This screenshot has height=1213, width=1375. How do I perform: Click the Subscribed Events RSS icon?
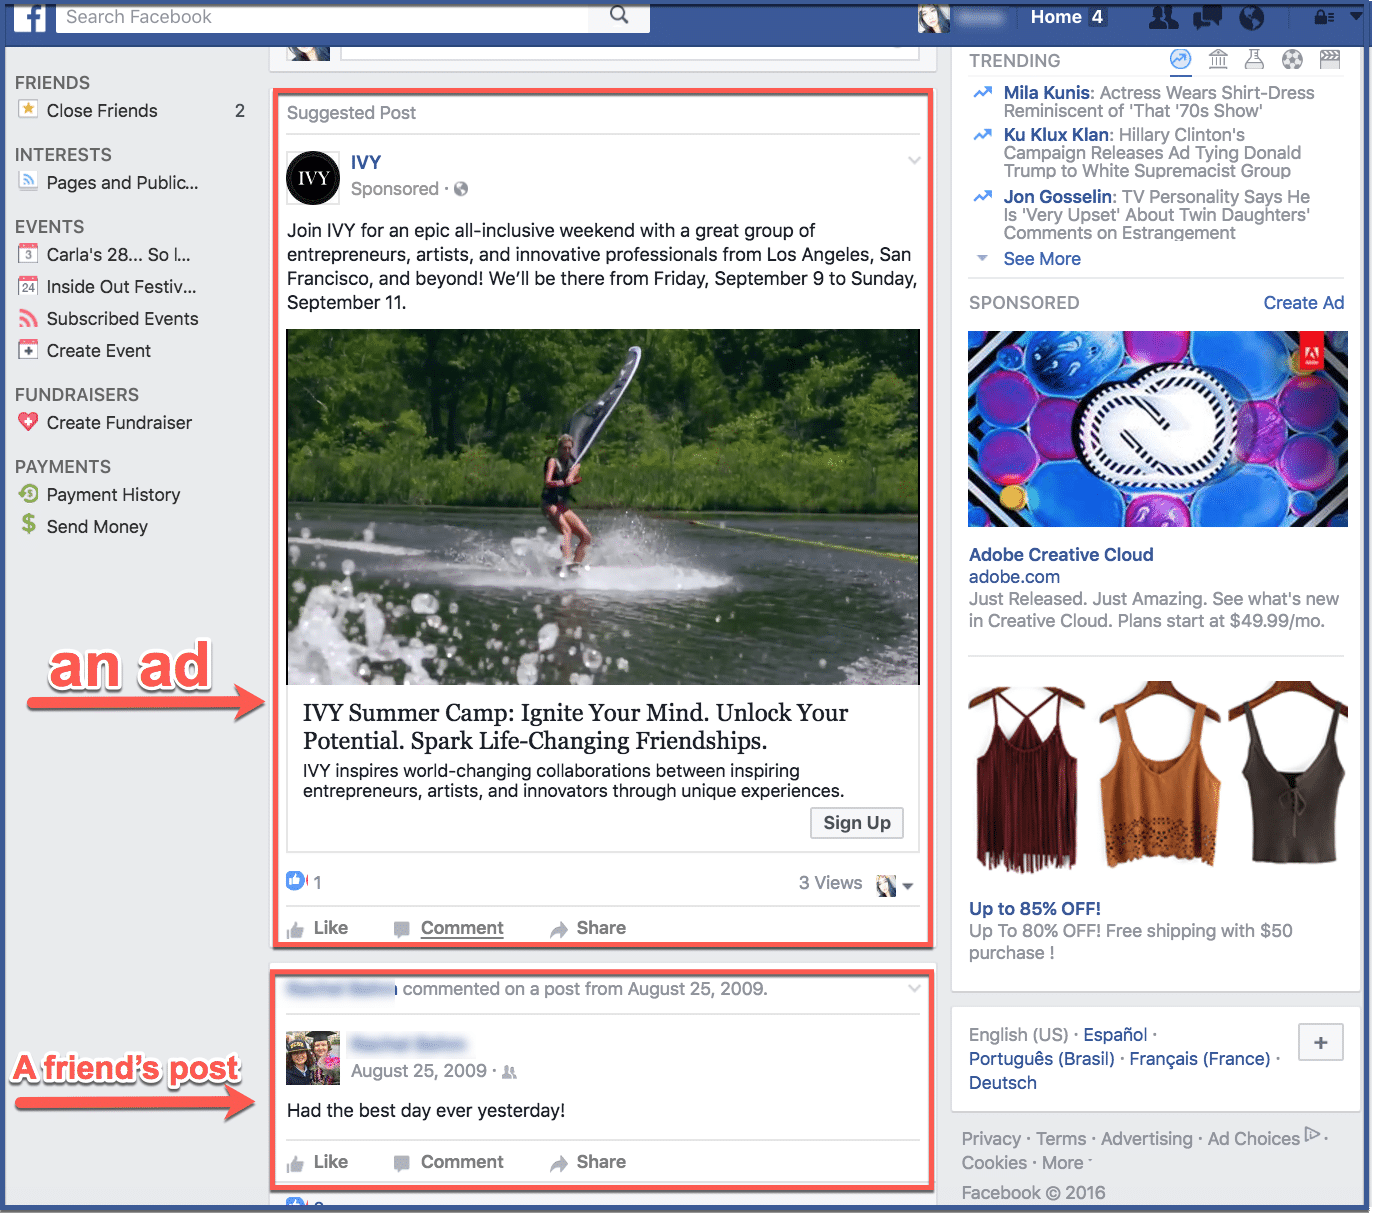28,318
